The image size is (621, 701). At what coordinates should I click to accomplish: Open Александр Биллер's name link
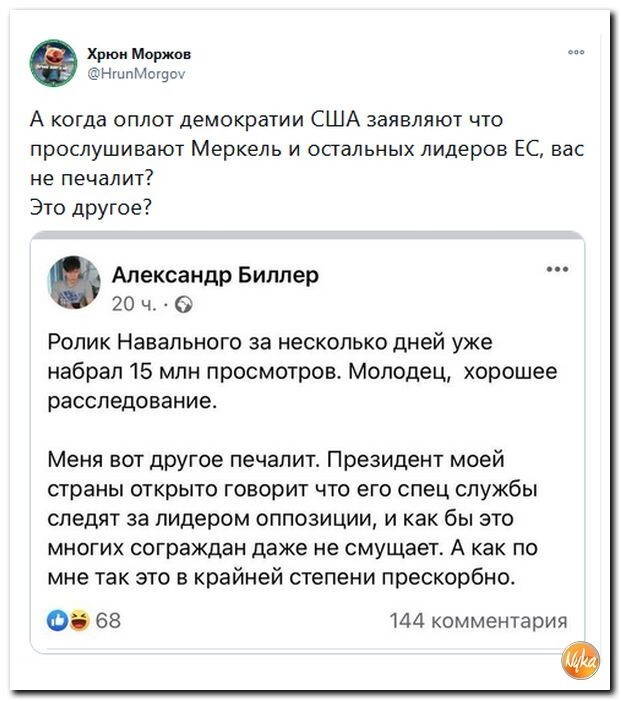(215, 275)
